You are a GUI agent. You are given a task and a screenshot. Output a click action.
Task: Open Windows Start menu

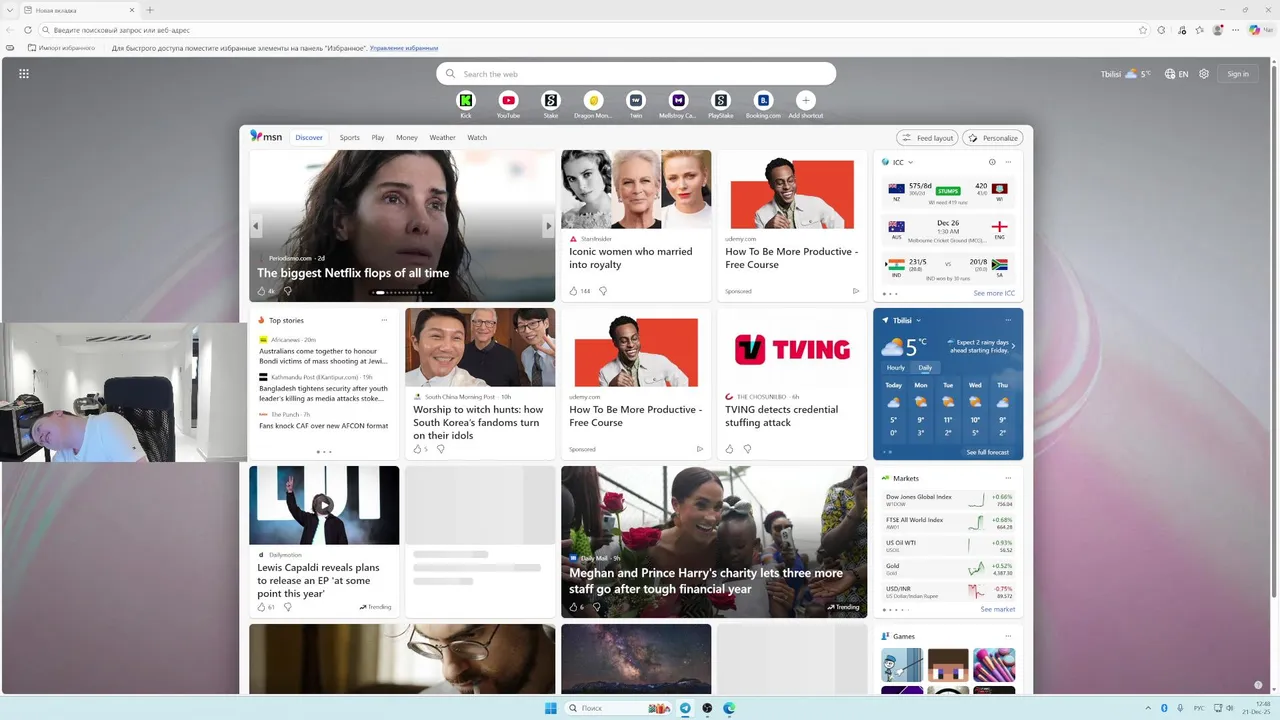pos(551,708)
